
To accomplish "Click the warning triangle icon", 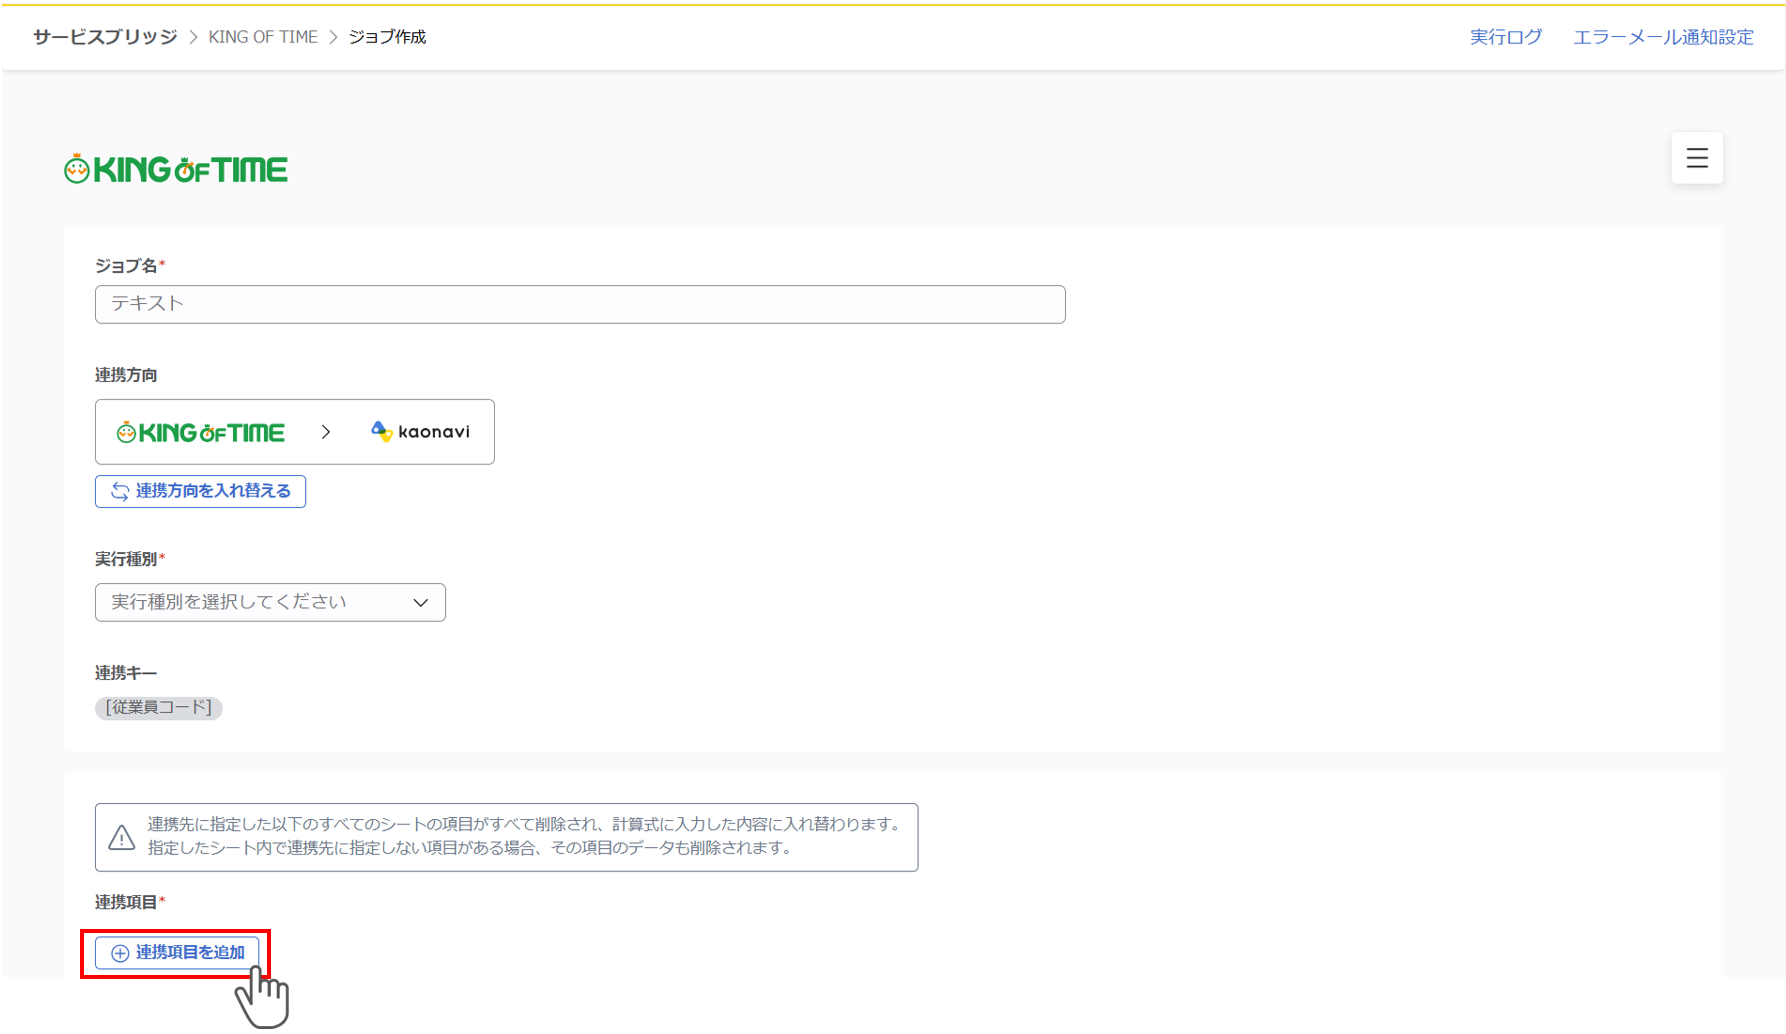I will point(122,837).
